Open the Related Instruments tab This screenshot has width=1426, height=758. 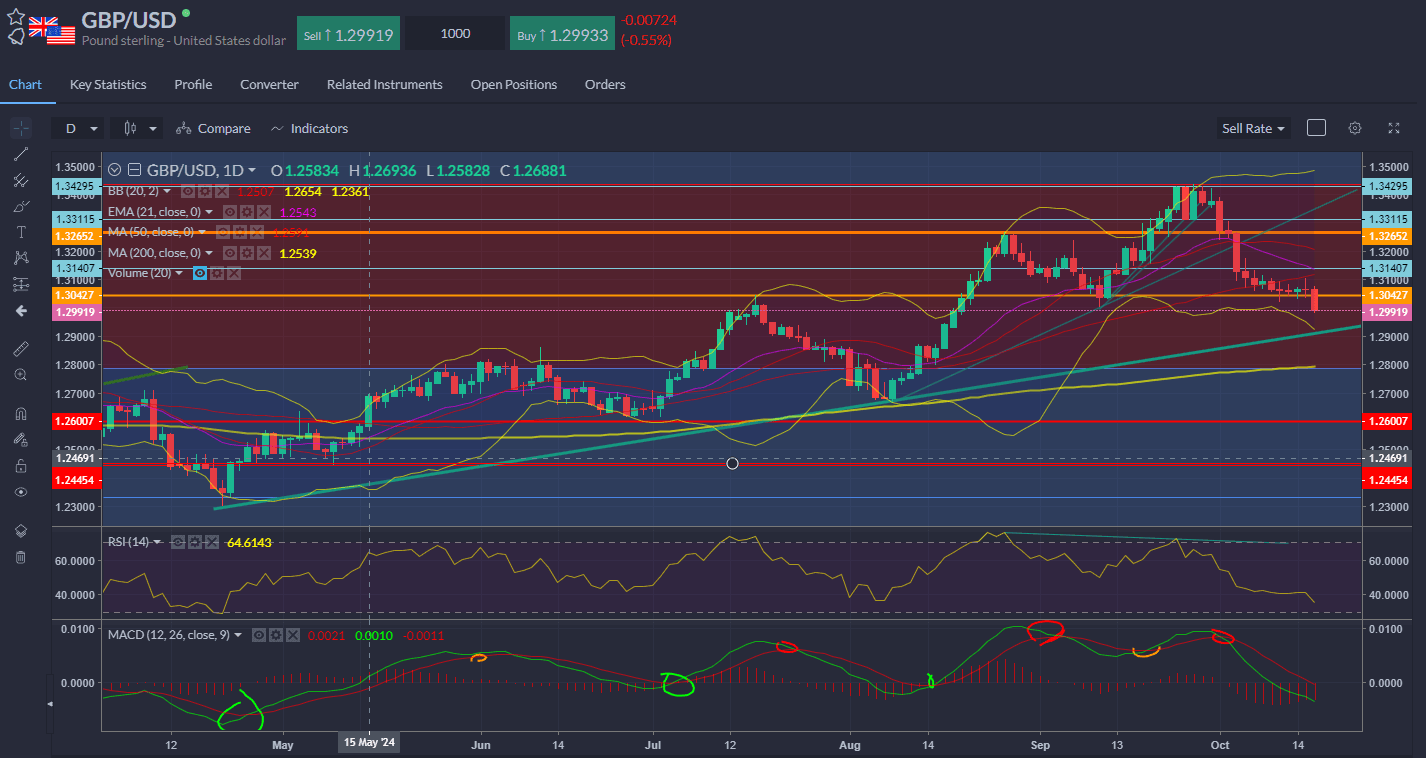[x=384, y=85]
